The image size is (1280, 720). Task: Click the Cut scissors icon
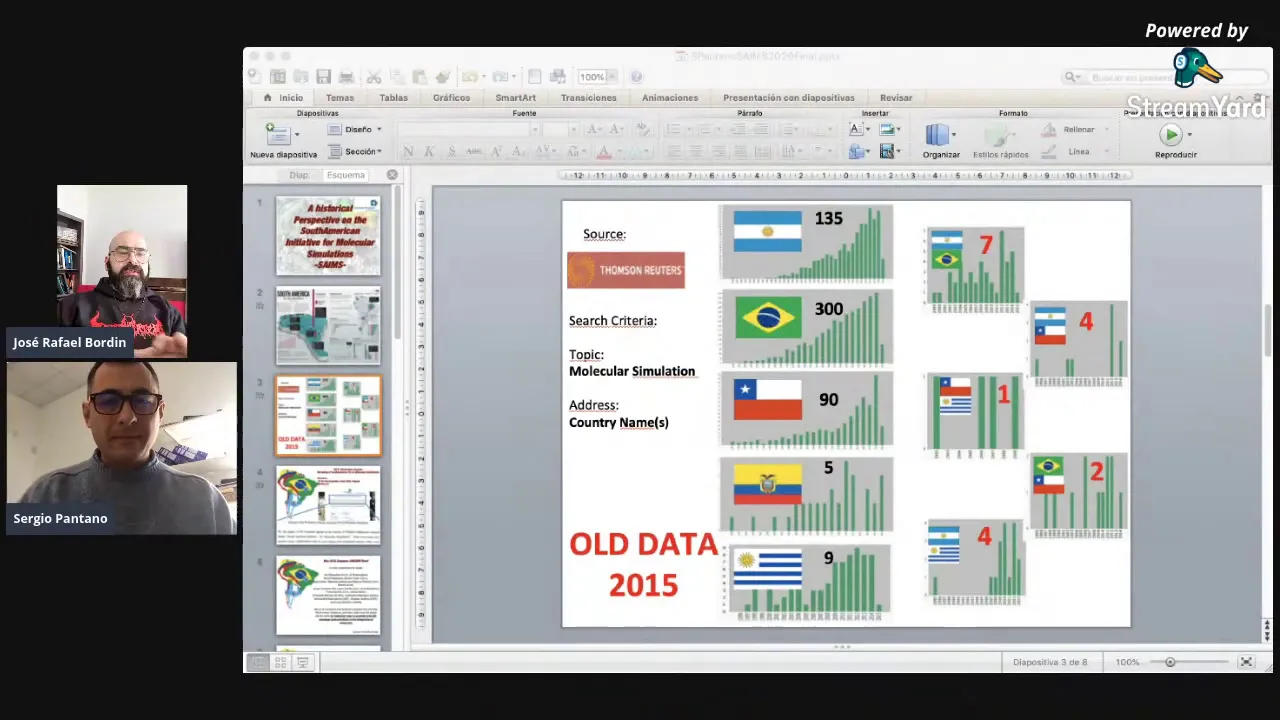(x=373, y=77)
